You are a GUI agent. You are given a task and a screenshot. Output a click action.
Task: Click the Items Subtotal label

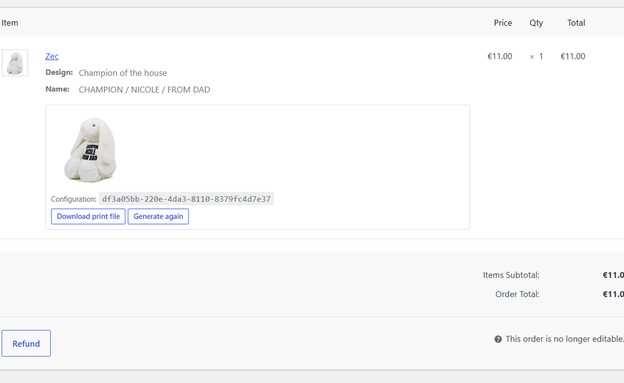click(x=511, y=275)
